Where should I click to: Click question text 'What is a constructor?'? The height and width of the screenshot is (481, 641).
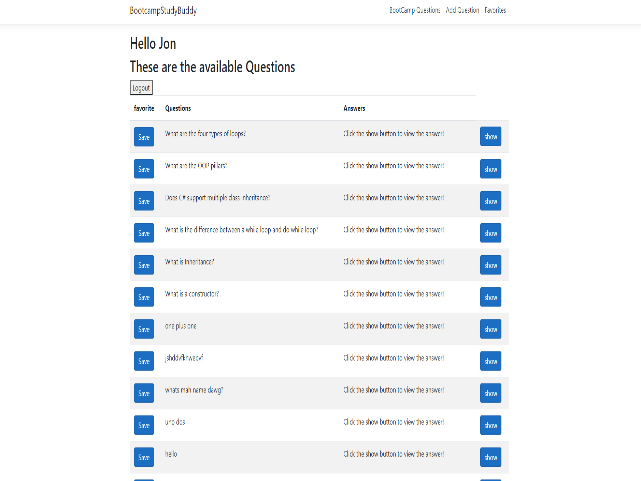point(192,294)
